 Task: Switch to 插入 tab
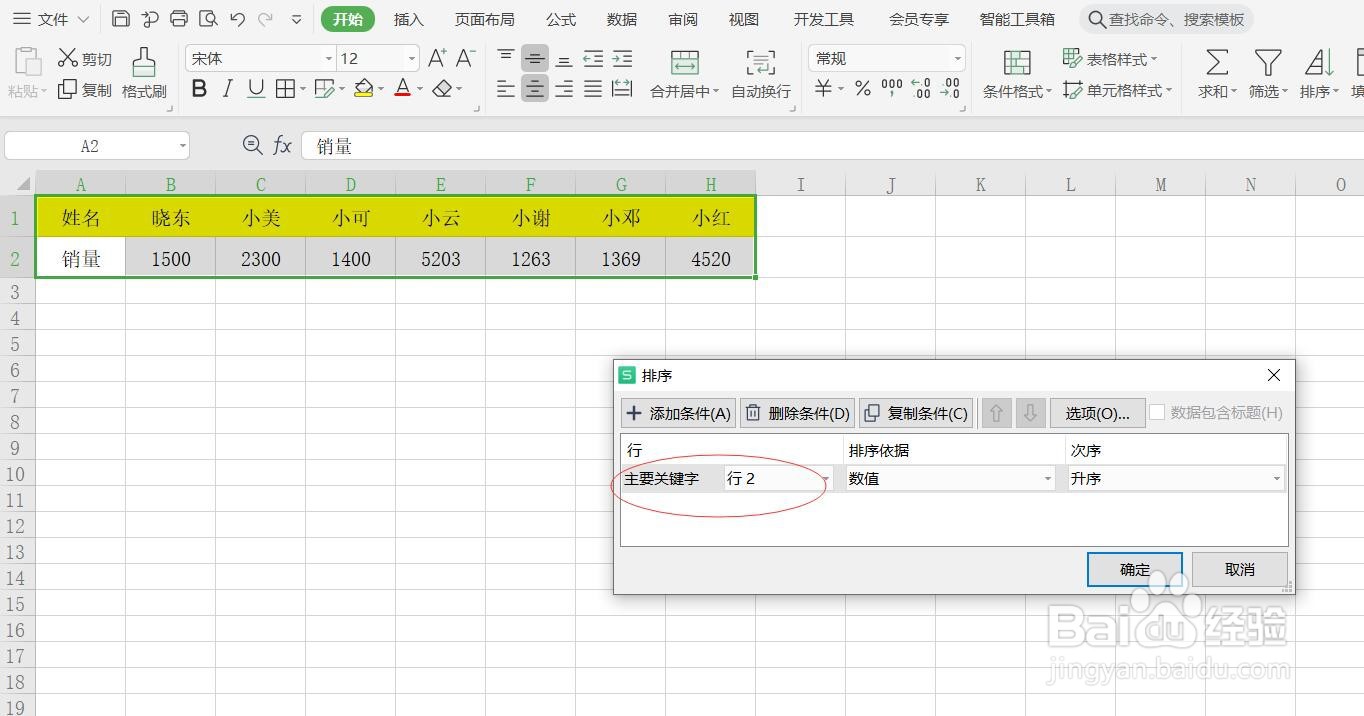[408, 19]
